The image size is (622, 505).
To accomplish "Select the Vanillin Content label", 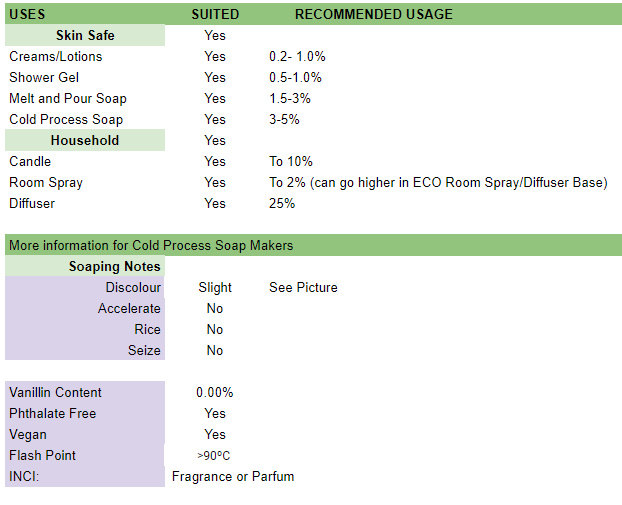I will coord(56,392).
